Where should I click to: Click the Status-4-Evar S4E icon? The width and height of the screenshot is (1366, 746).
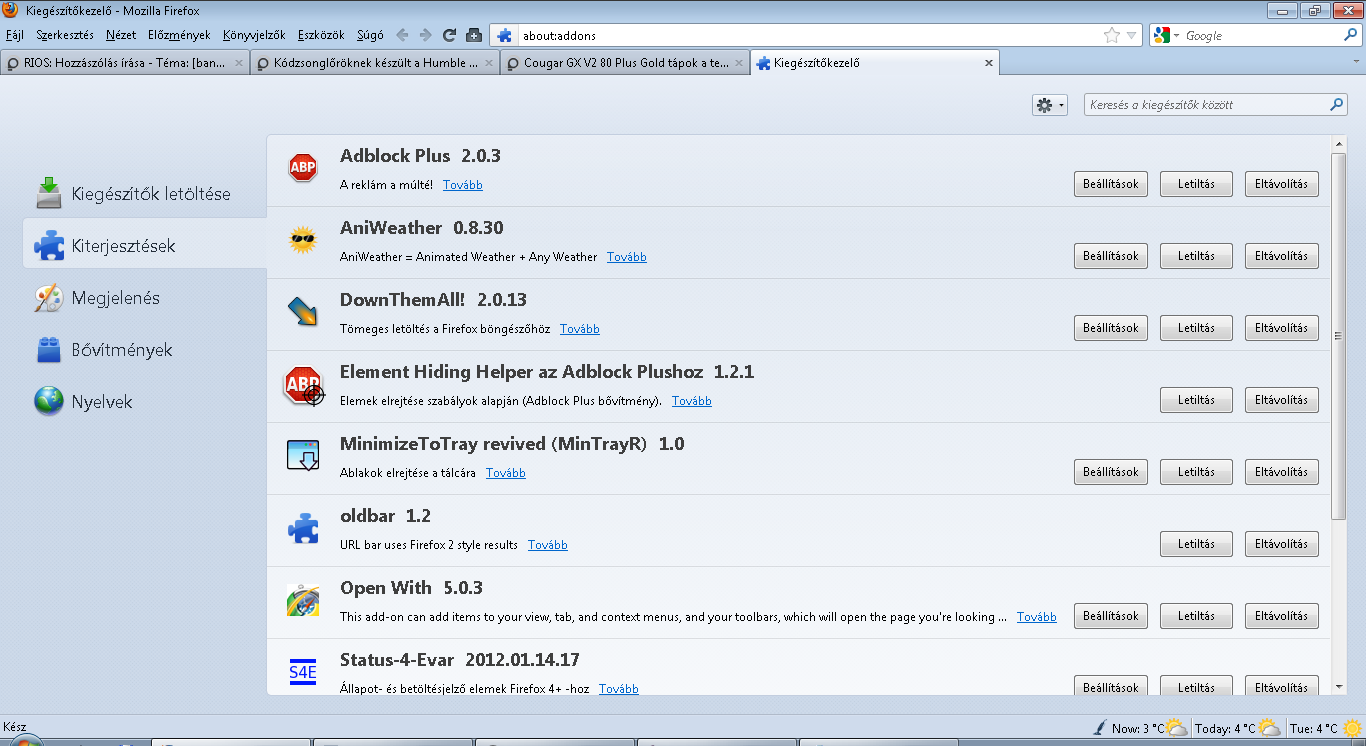coord(303,672)
